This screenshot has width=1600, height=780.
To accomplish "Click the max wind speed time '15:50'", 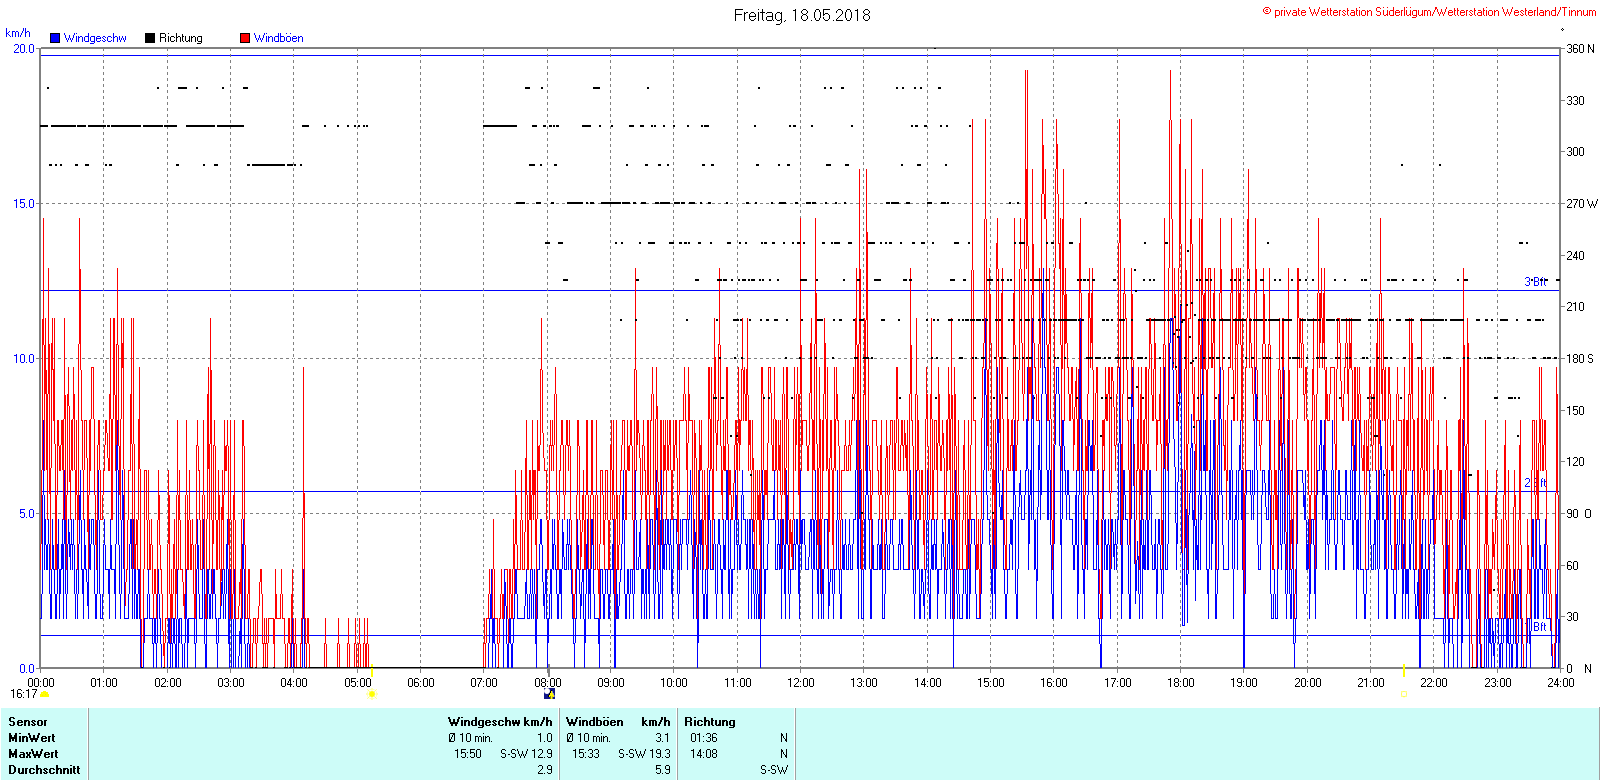I will point(468,754).
